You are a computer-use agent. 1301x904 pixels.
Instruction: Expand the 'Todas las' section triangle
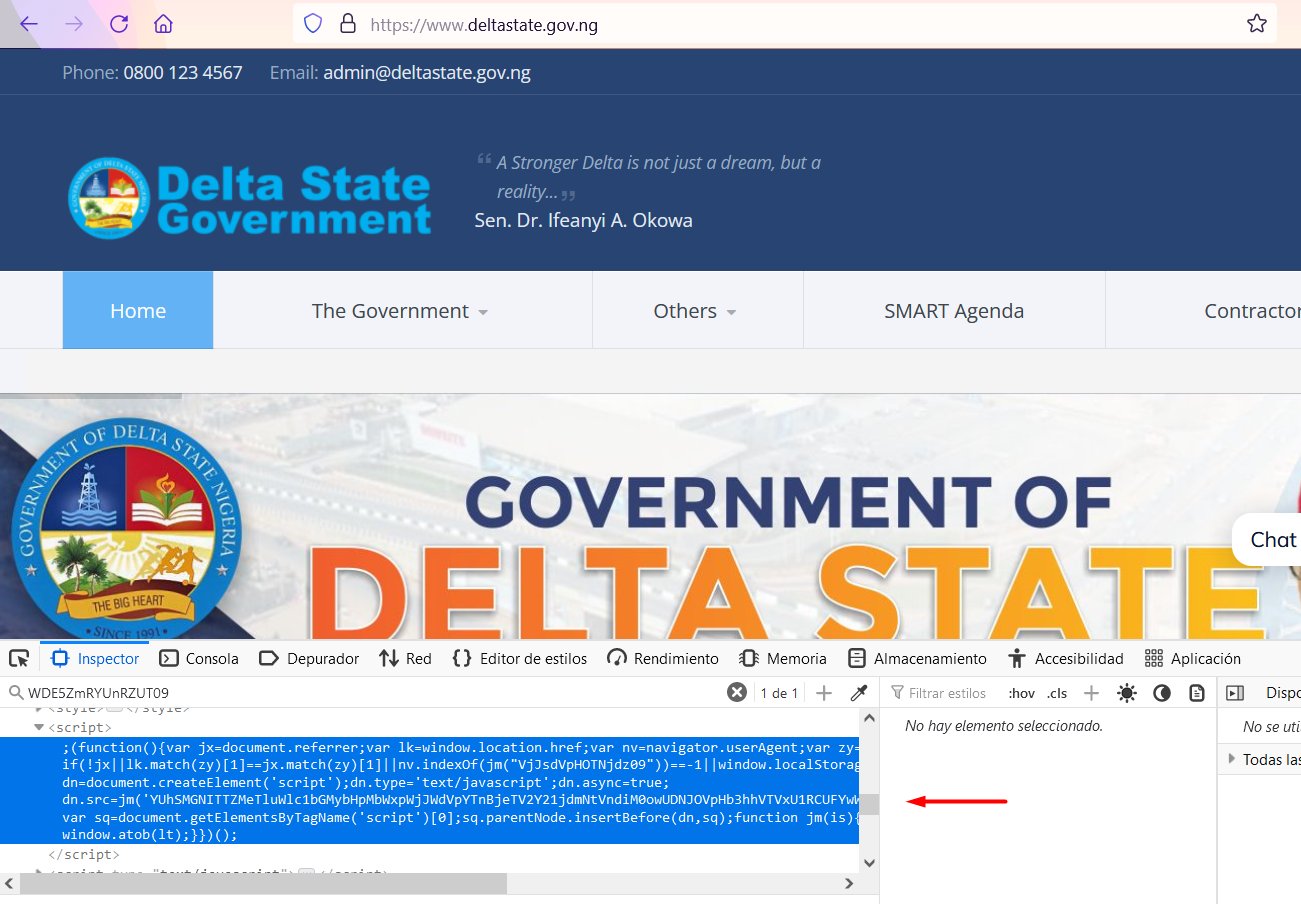pyautogui.click(x=1232, y=760)
